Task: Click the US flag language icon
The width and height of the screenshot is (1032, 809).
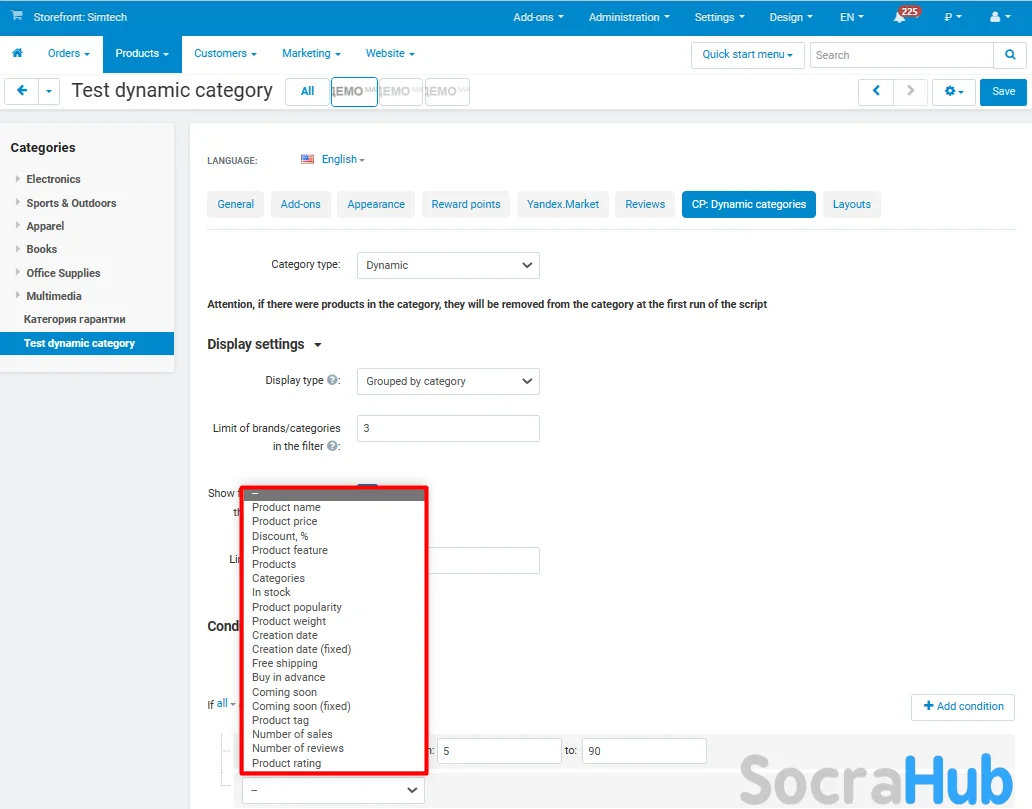Action: tap(307, 159)
